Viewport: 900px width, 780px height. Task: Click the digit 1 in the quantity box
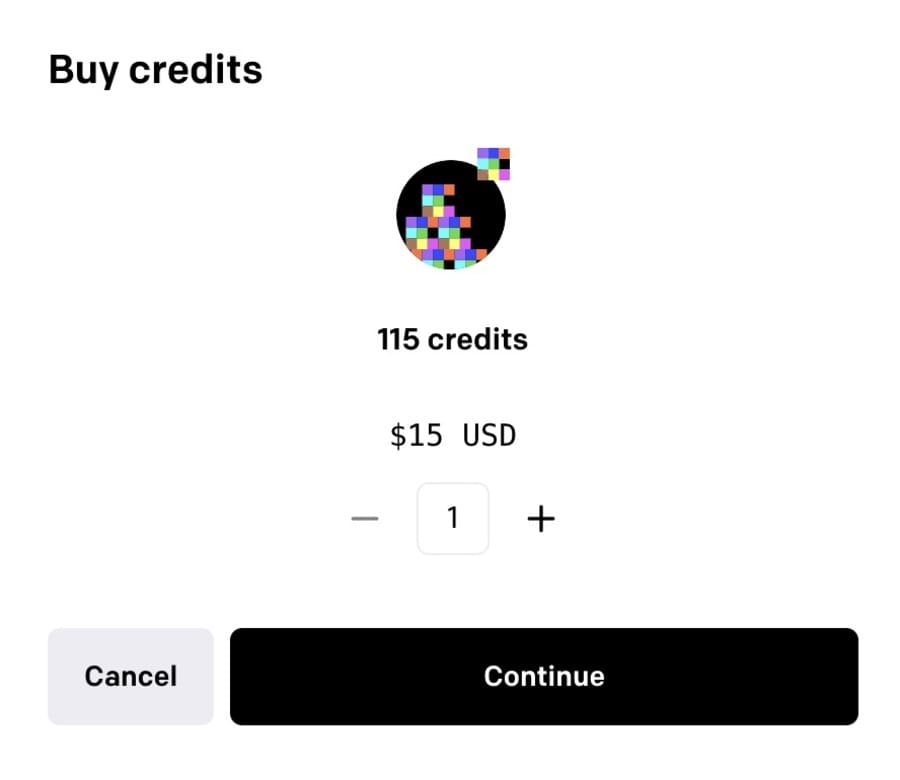tap(453, 518)
